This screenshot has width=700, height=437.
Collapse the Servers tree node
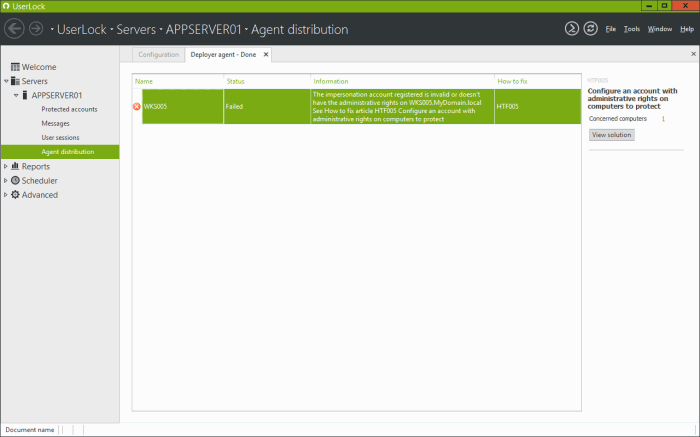coord(6,81)
